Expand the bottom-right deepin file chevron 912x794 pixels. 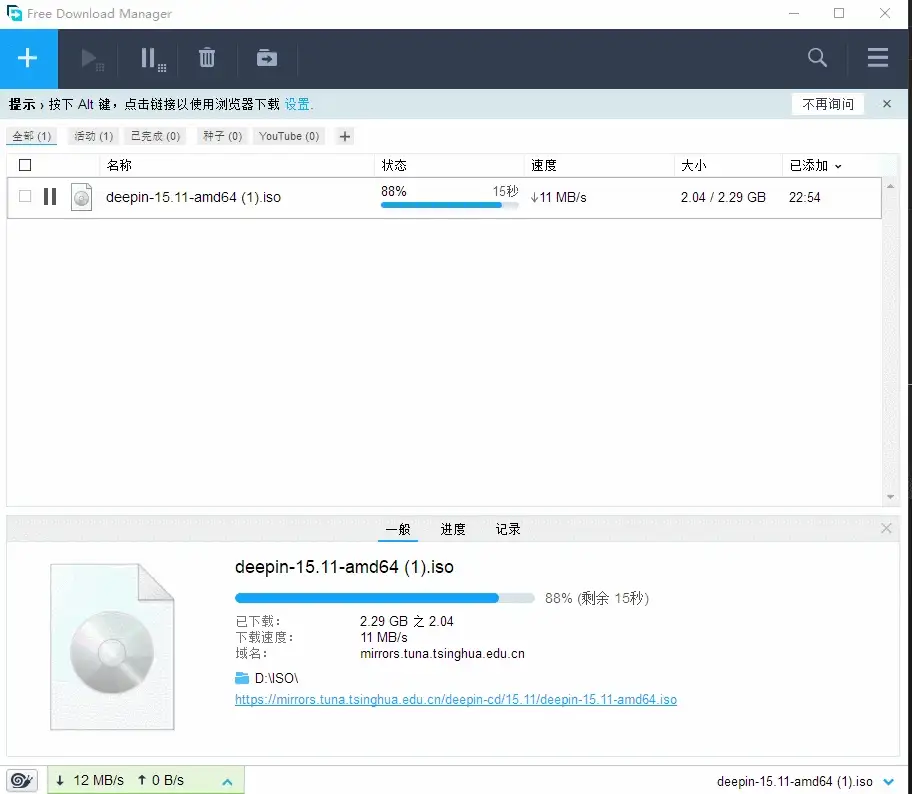[x=889, y=781]
